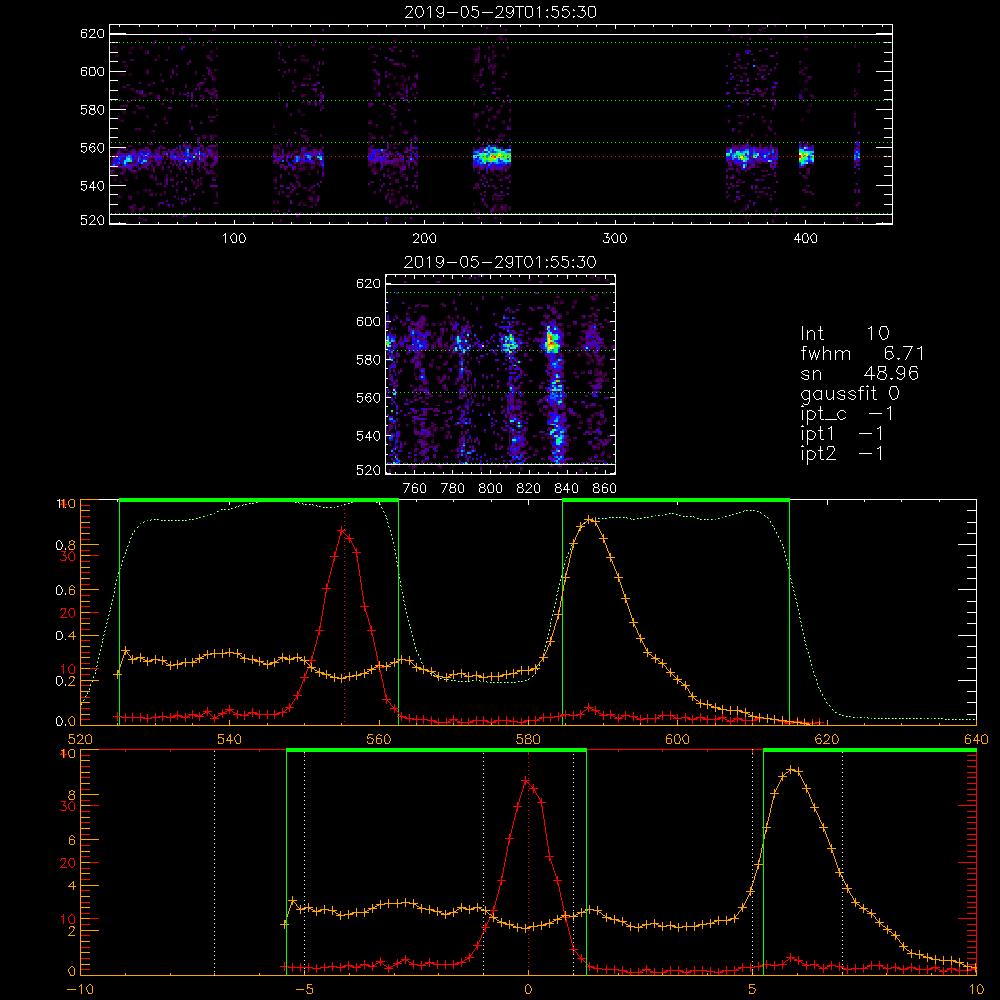Image resolution: width=1000 pixels, height=1000 pixels.
Task: Click x-axis label '300' on wide spectrogram
Action: (x=615, y=239)
